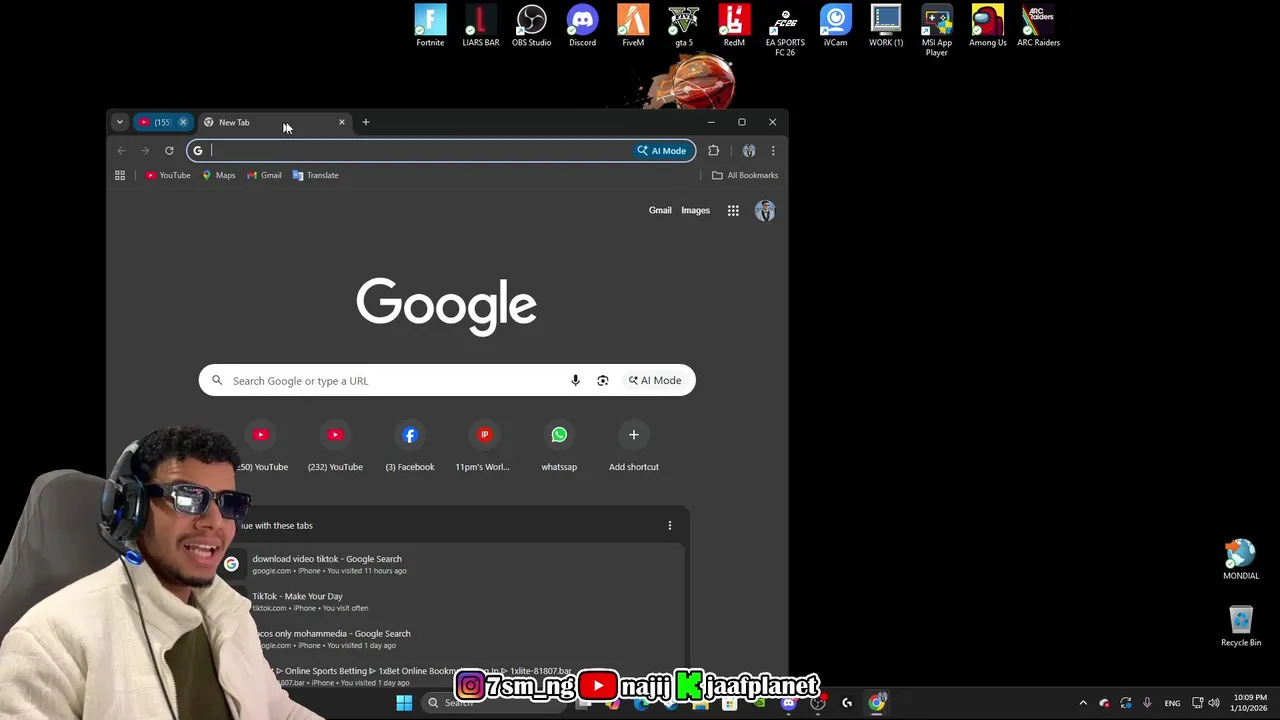Open the whatssap shortcut
The height and width of the screenshot is (720, 1280).
tap(559, 446)
